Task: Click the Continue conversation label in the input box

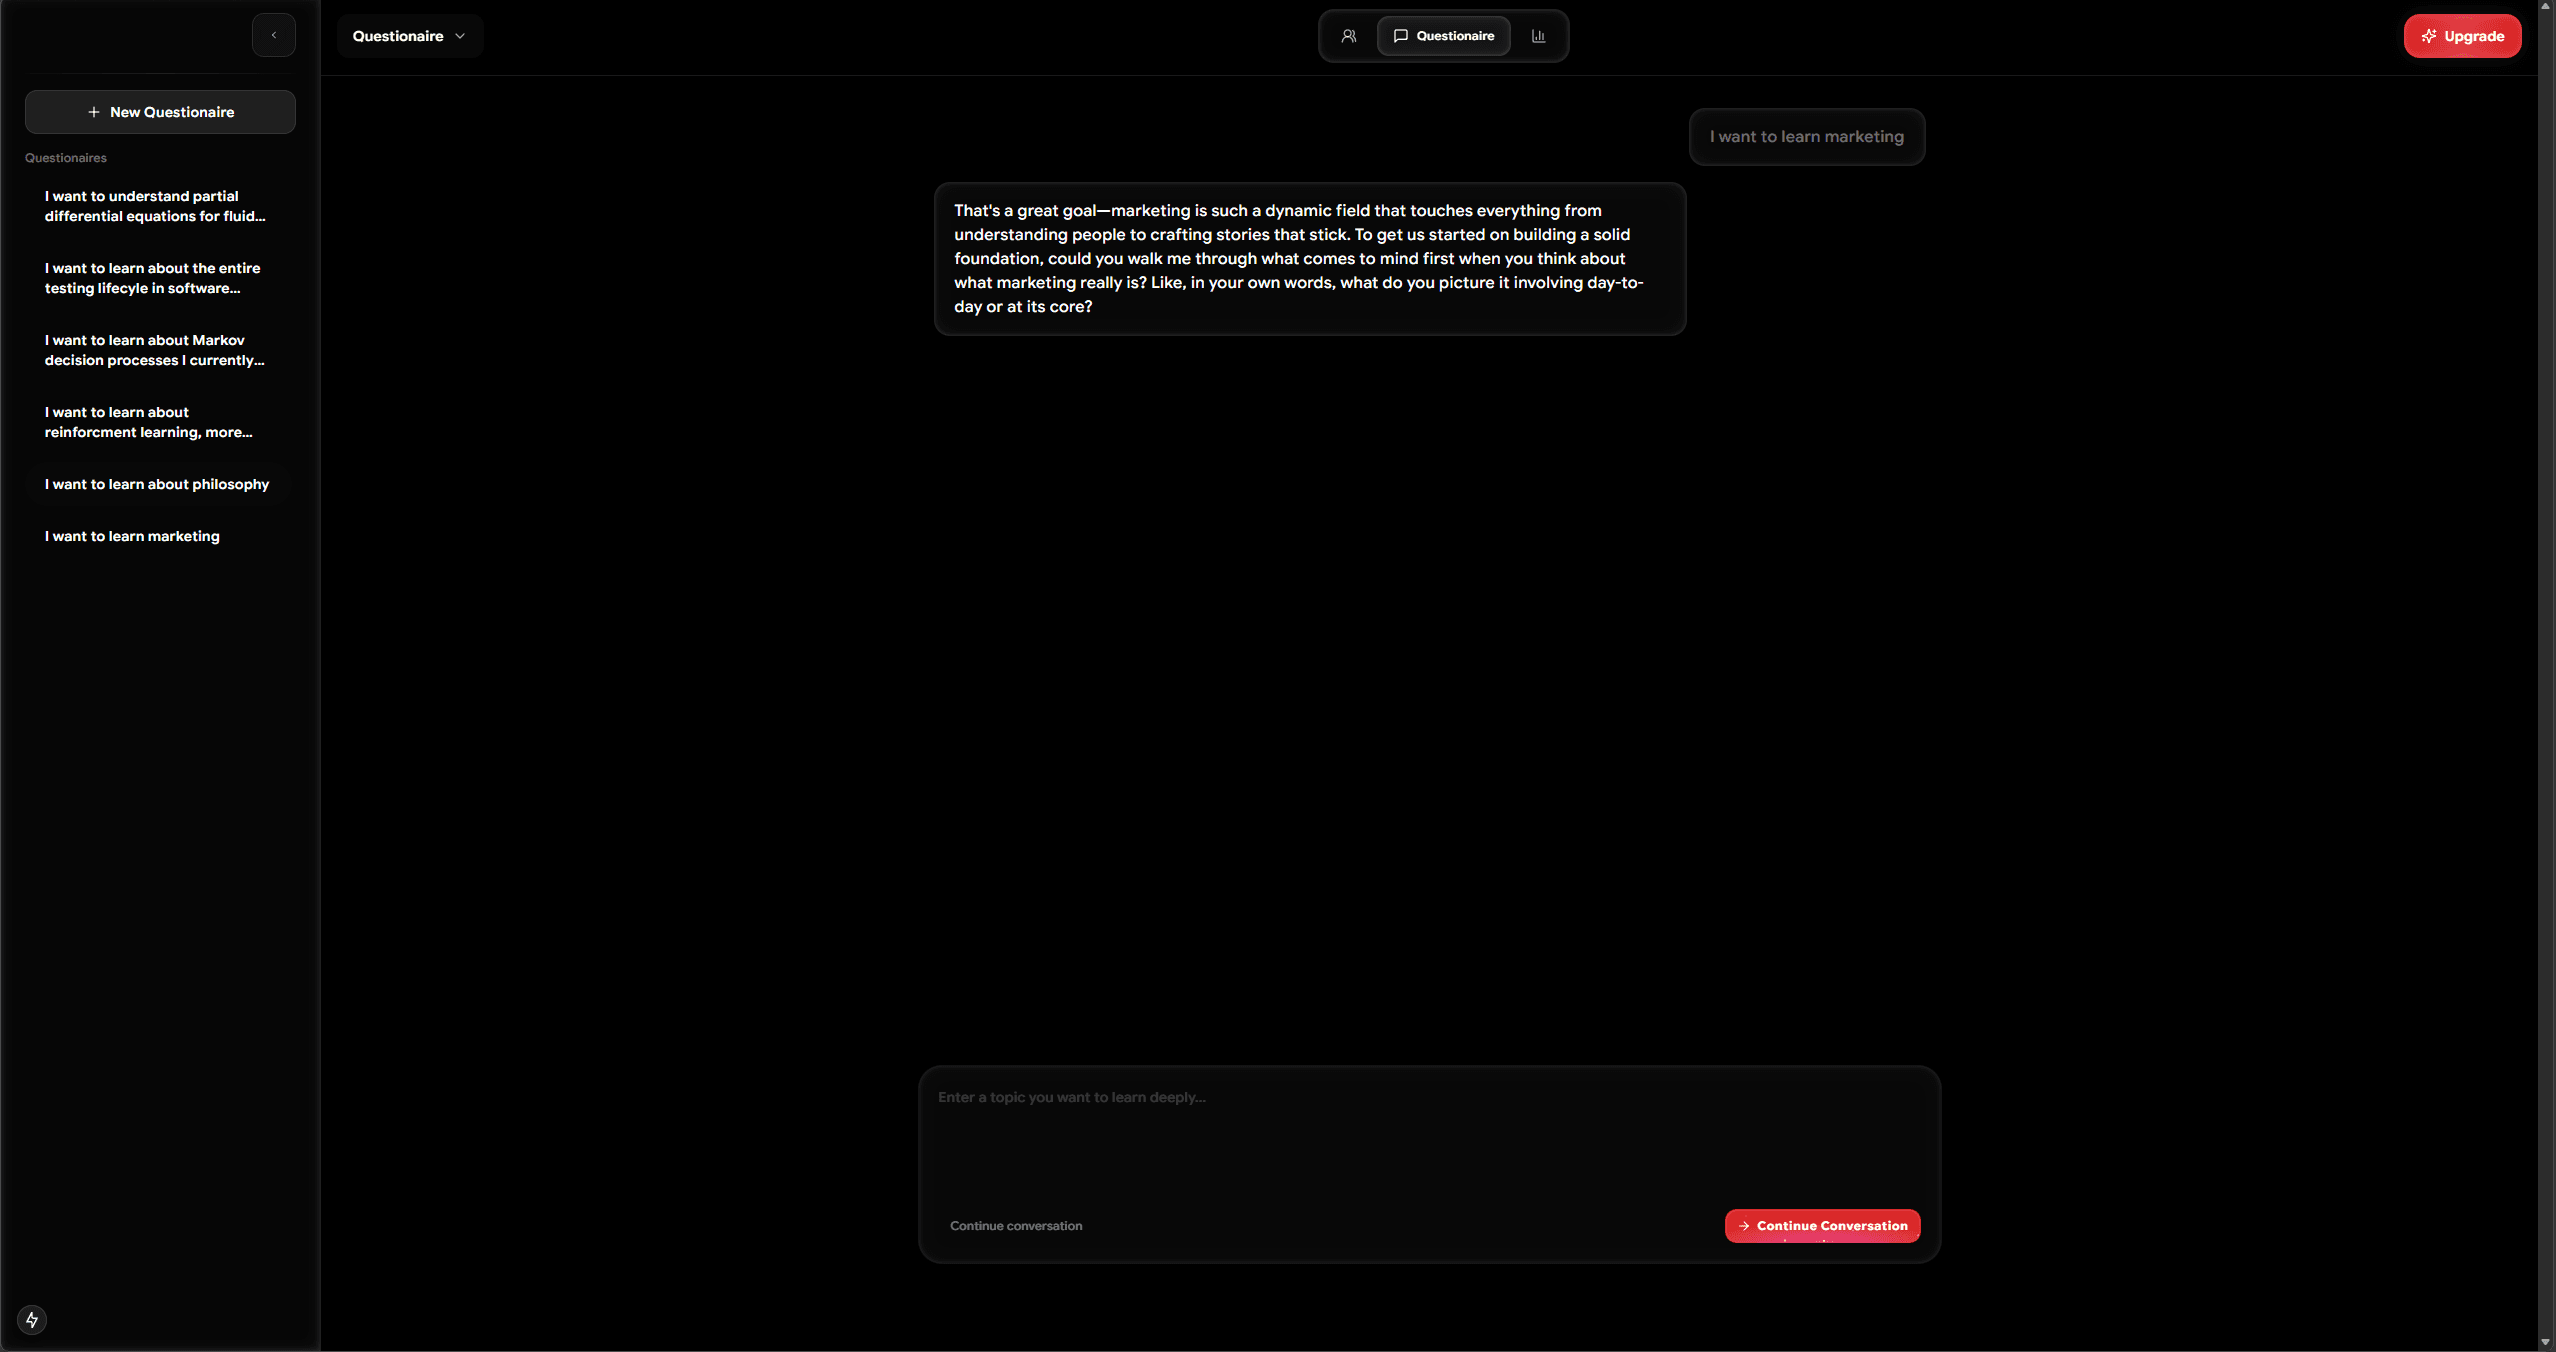Action: click(1015, 1225)
